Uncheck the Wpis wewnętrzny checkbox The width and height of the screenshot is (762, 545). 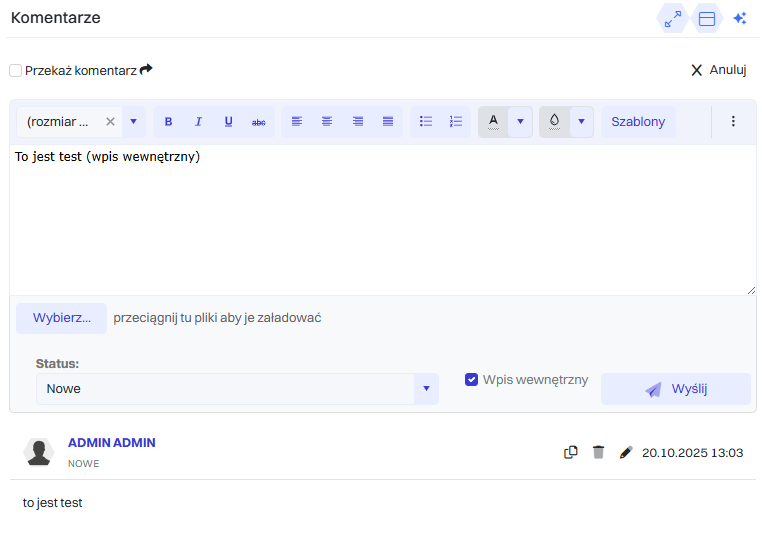coord(472,380)
